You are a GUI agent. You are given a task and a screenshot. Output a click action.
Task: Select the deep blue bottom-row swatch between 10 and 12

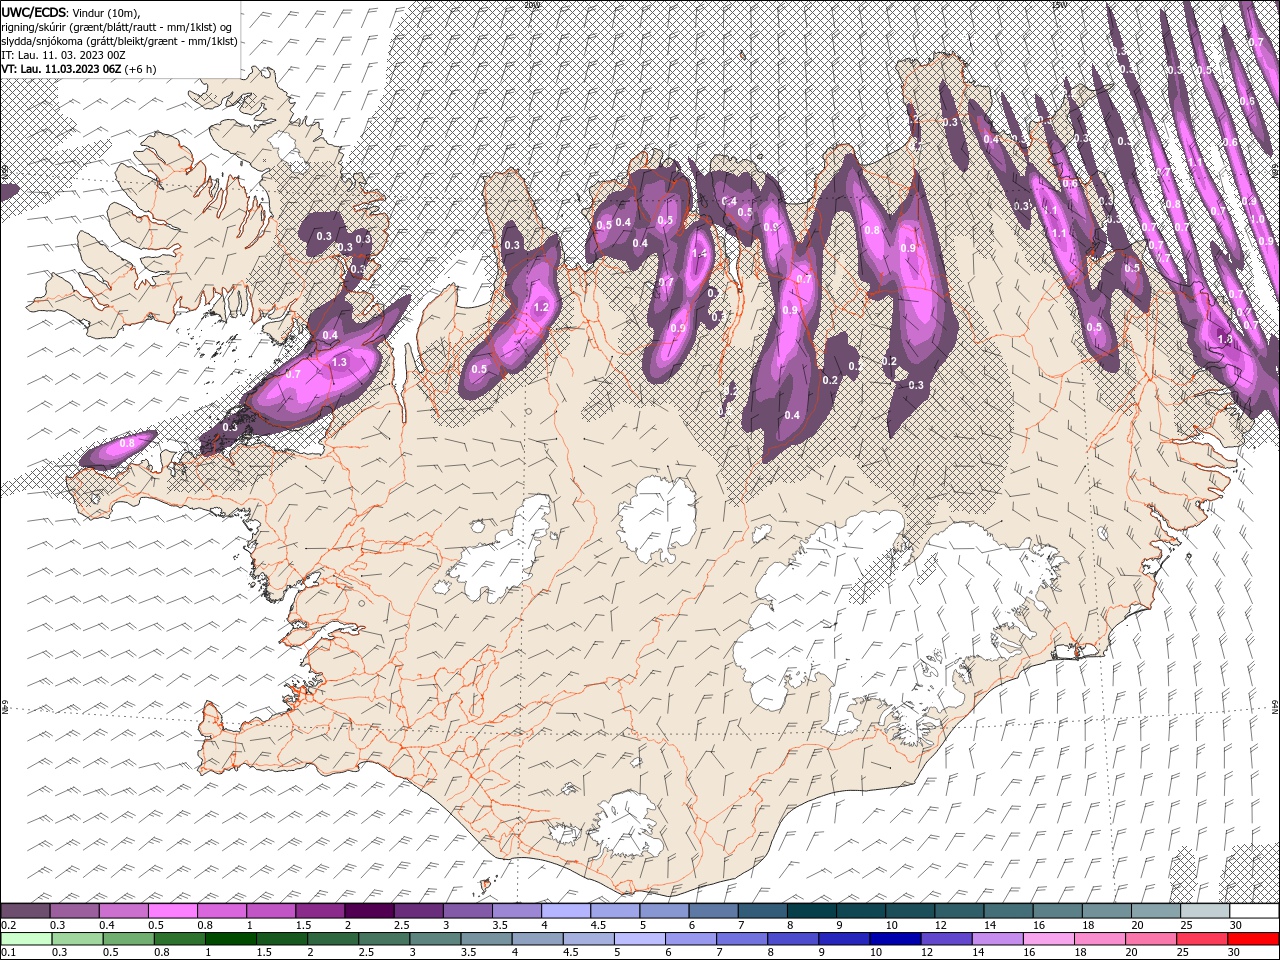[895, 938]
